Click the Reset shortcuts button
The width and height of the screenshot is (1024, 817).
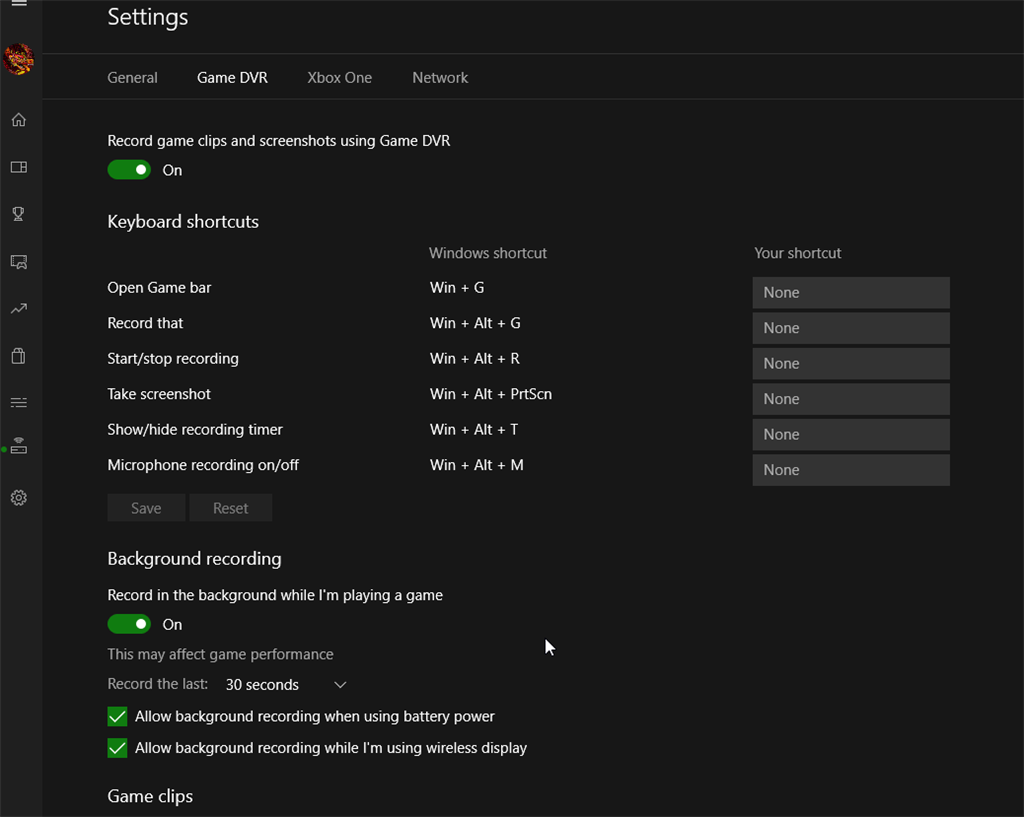pos(231,508)
